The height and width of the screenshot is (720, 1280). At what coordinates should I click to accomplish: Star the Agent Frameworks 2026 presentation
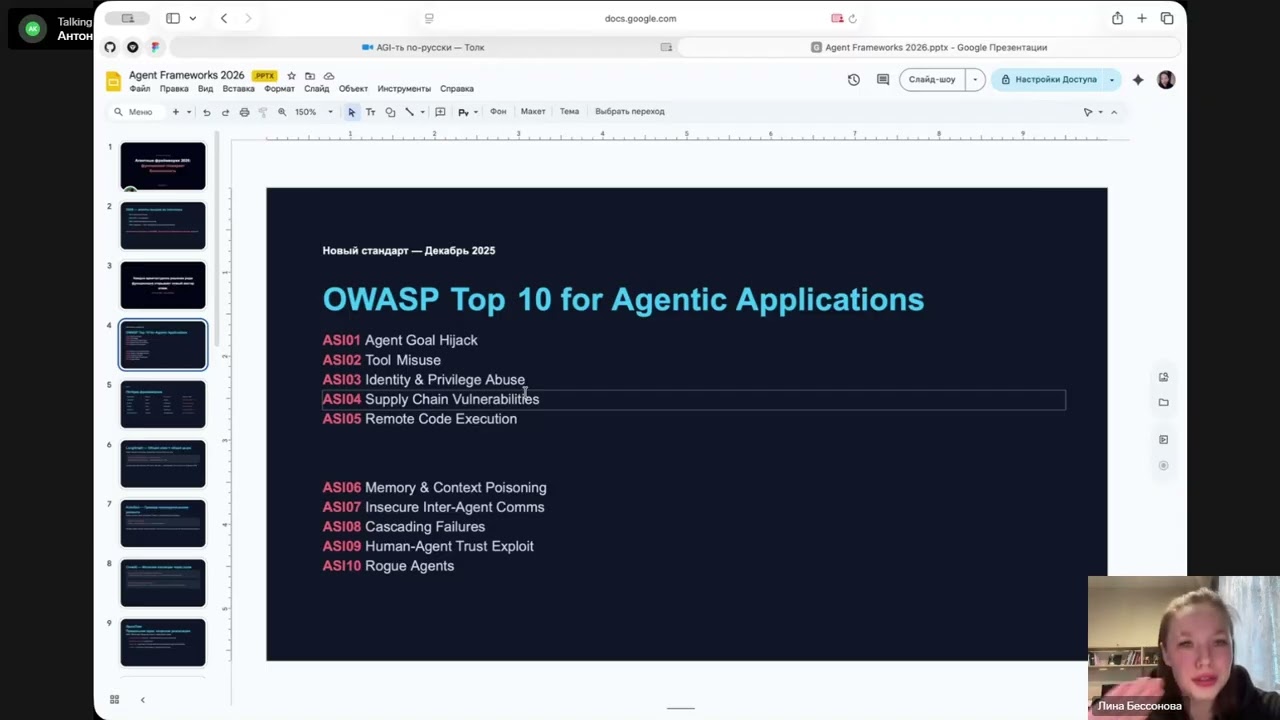coord(291,76)
